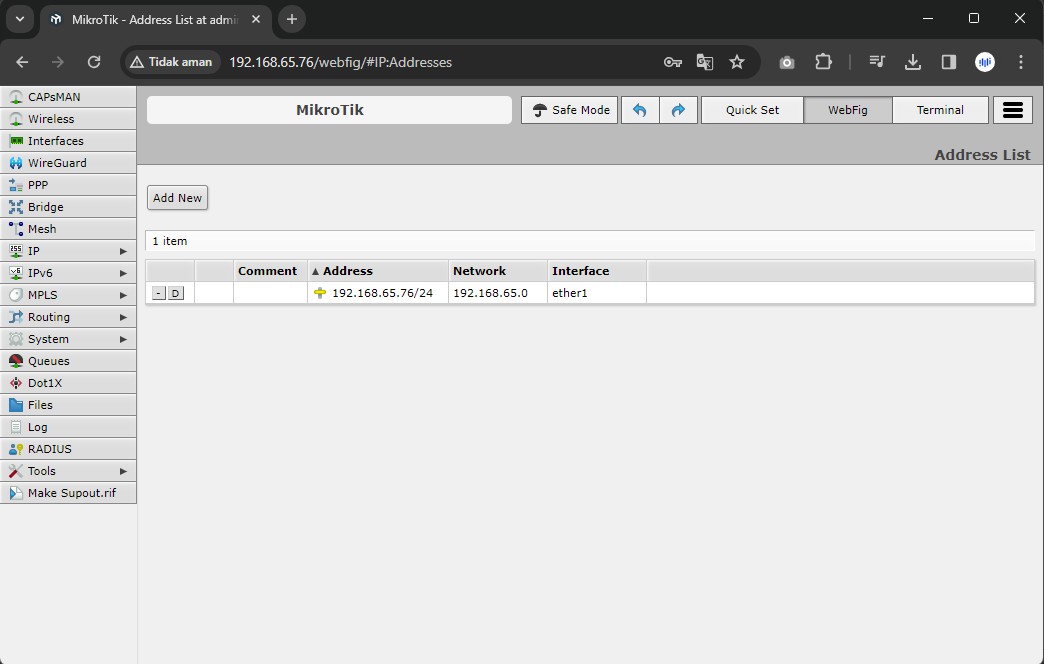Viewport: 1044px width, 664px height.
Task: Open the WireGuard menu item
Action: pyautogui.click(x=57, y=163)
